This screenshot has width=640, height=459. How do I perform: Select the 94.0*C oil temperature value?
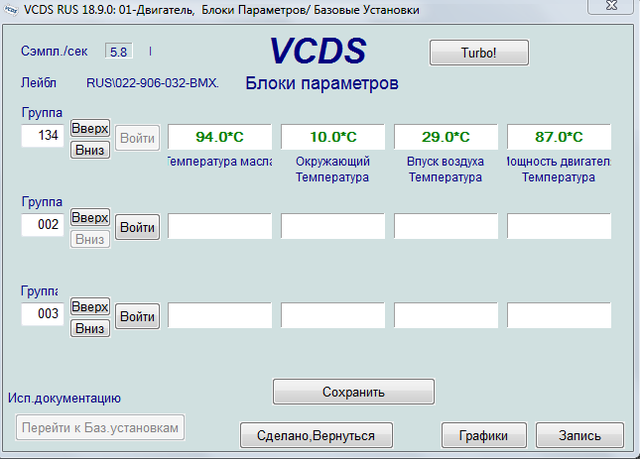point(220,137)
